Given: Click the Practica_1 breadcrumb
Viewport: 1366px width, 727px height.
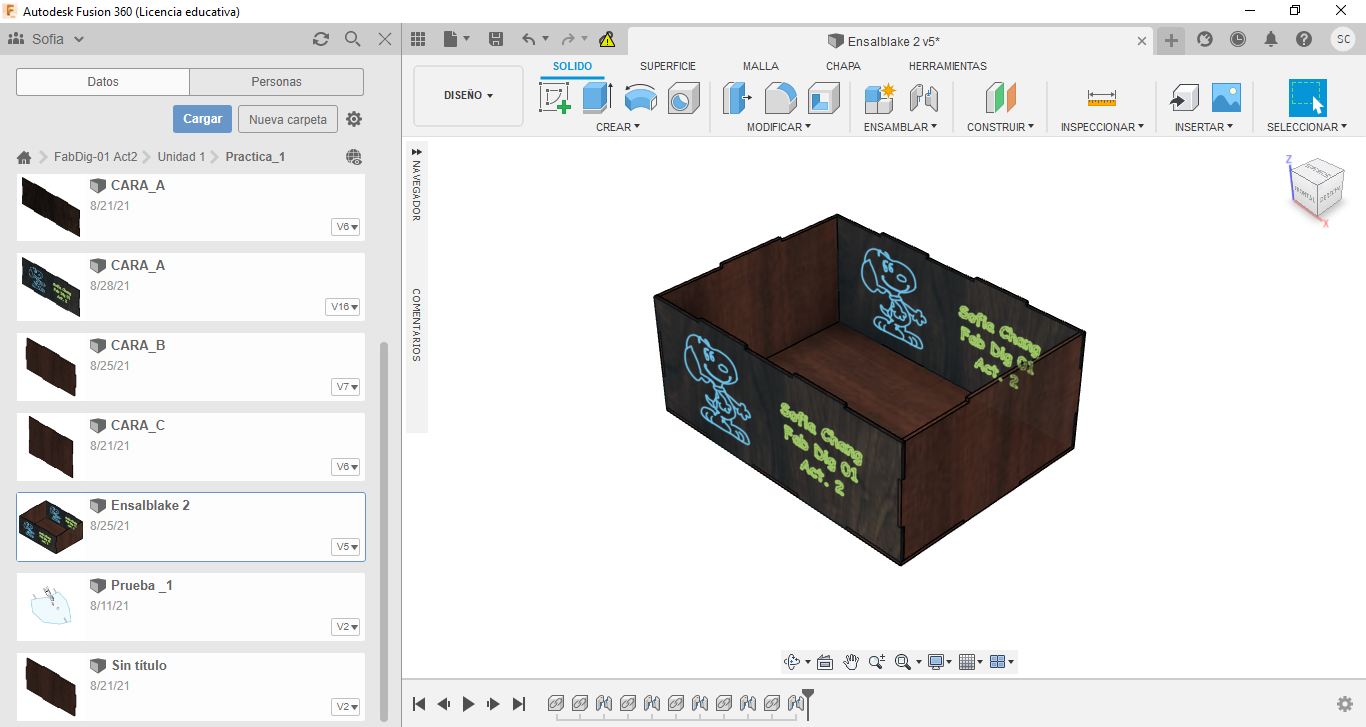Looking at the screenshot, I should (x=255, y=157).
